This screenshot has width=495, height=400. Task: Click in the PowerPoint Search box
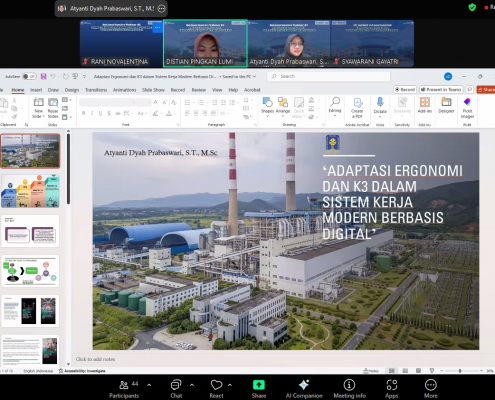pos(329,76)
